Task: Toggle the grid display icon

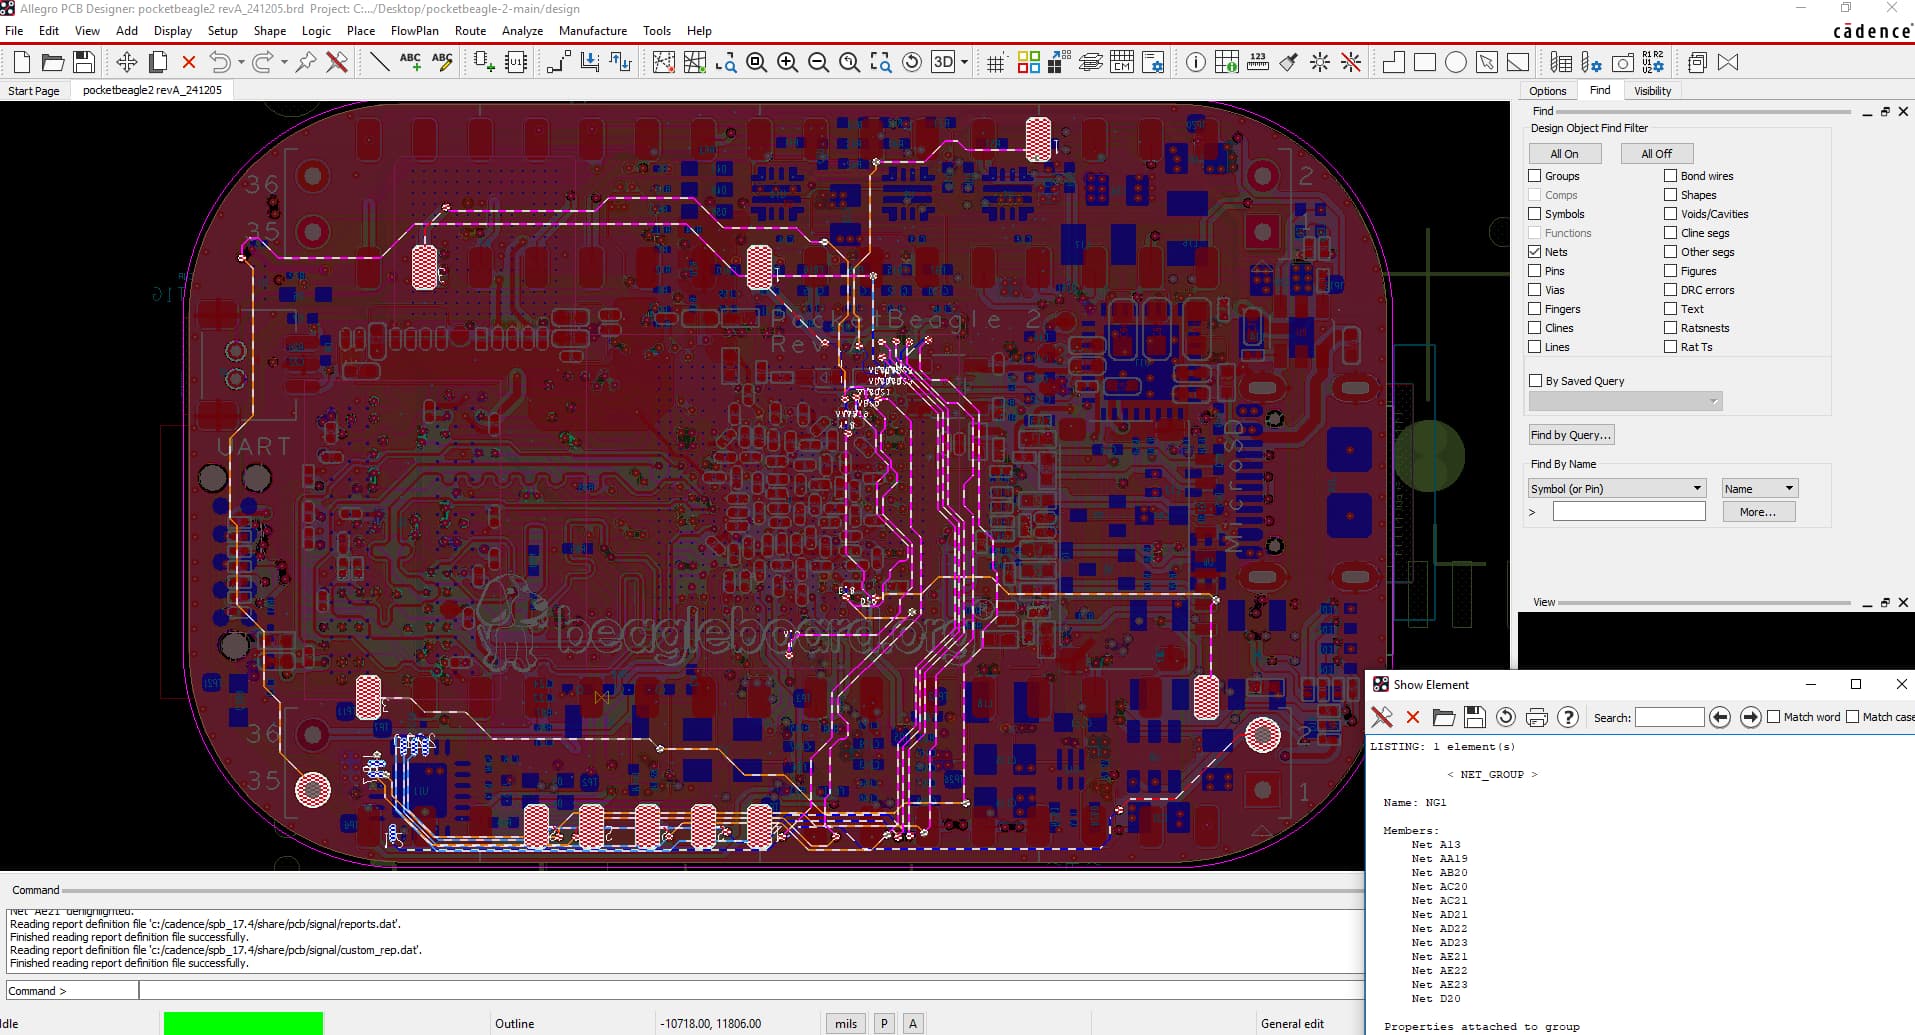Action: [x=995, y=63]
